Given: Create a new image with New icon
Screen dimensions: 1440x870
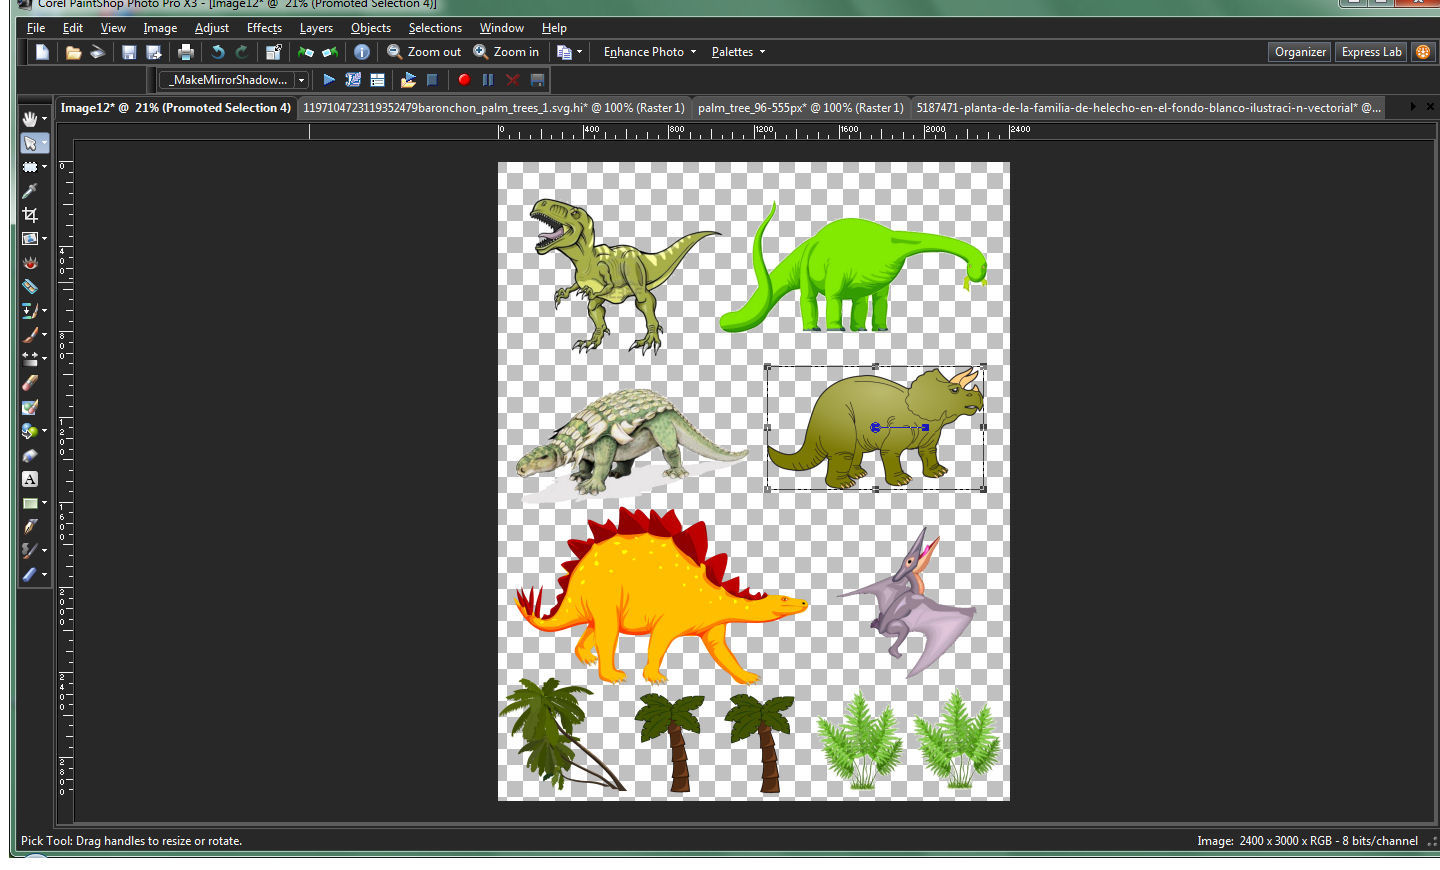Looking at the screenshot, I should click(x=42, y=52).
